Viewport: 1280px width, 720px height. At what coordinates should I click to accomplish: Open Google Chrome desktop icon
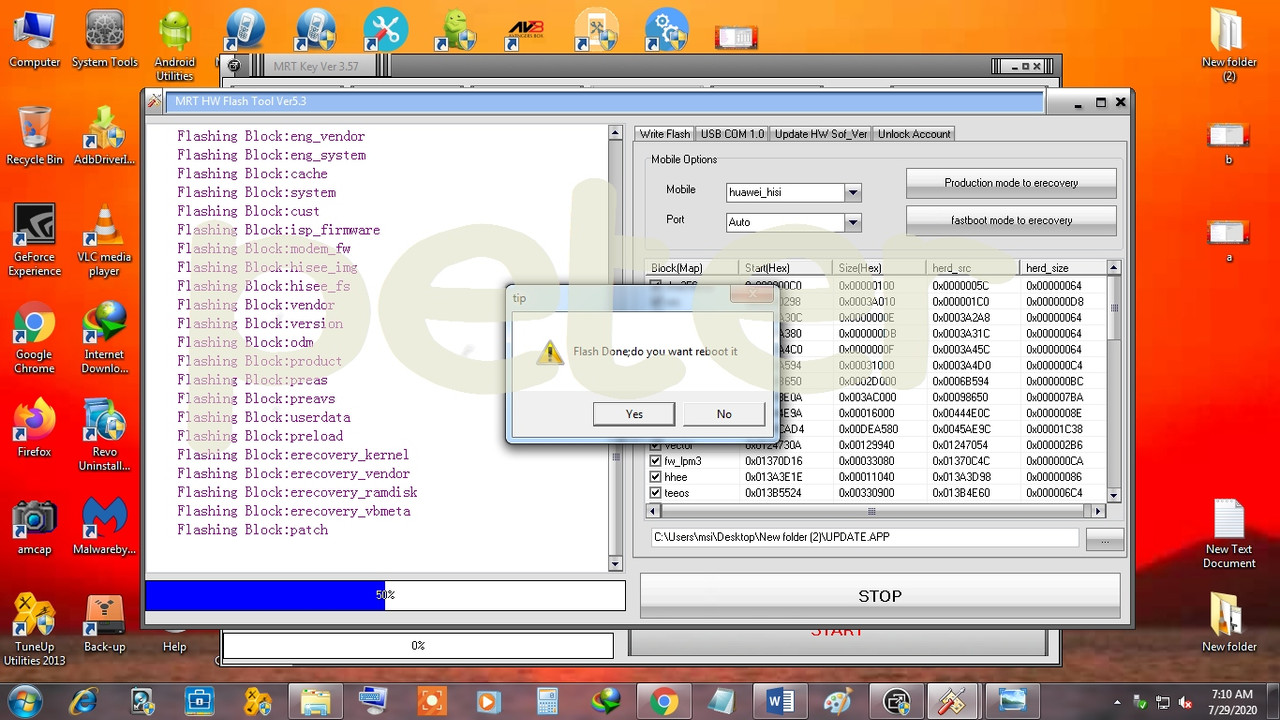[34, 338]
